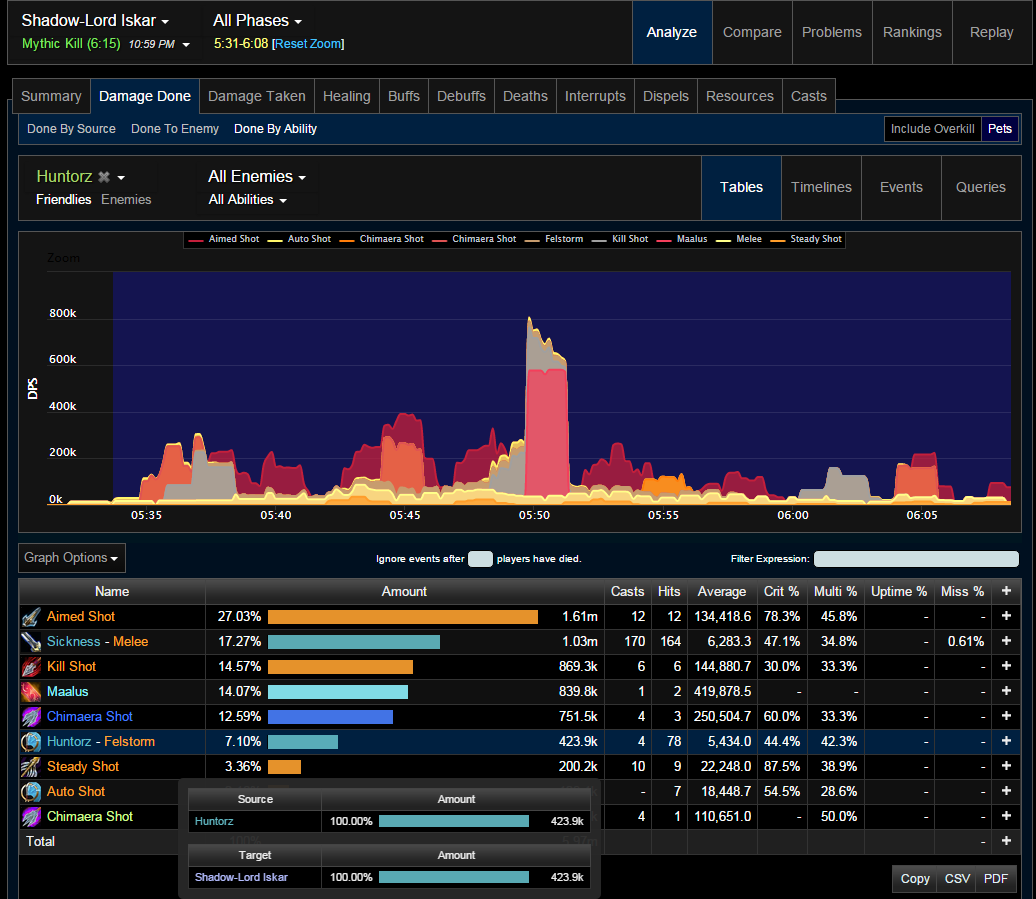This screenshot has width=1036, height=899.
Task: Toggle the Include Overkill option
Action: [932, 129]
